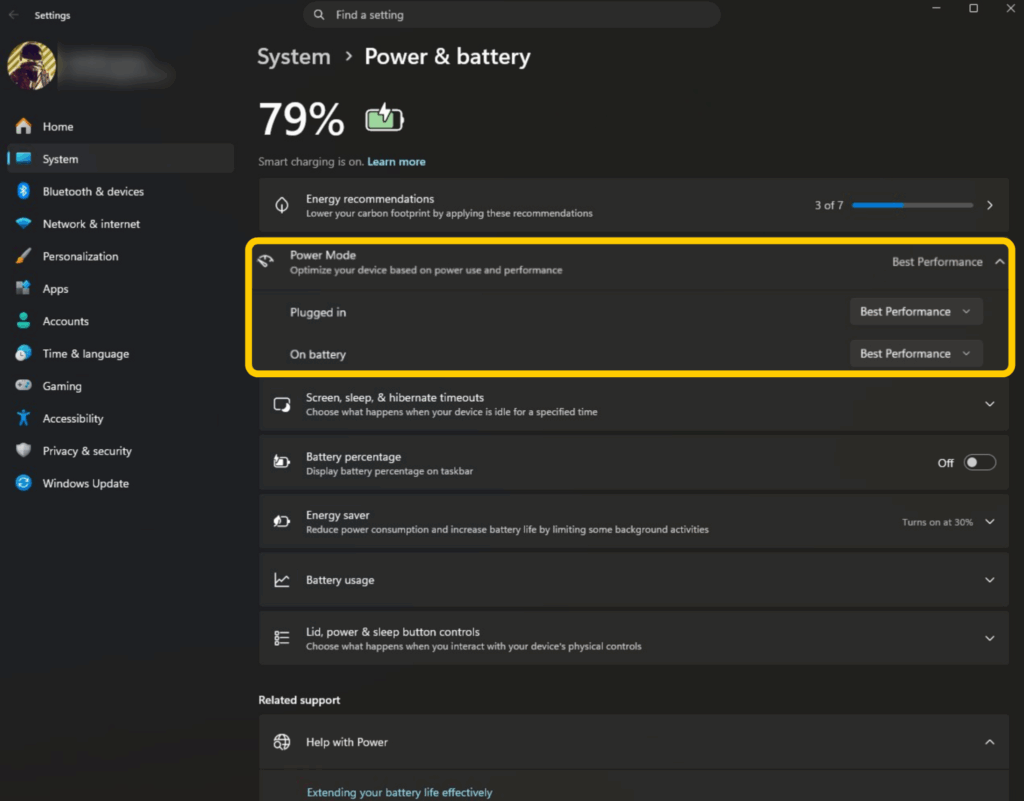
Task: Click the Apps sidebar label
Action: [56, 289]
